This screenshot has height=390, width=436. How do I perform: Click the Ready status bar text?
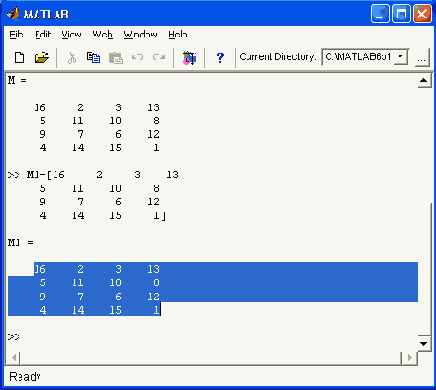(x=25, y=377)
